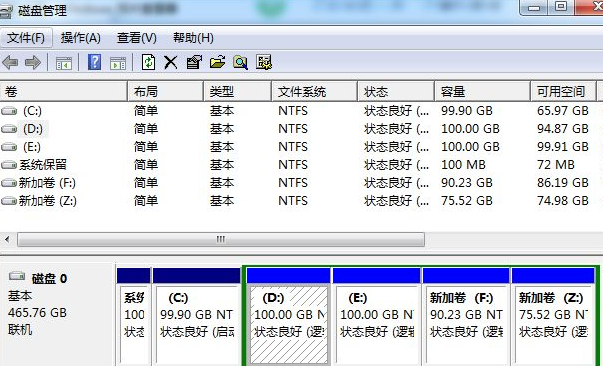Click the Explore magnifier toolbar icon
Screen dimensions: 603x366
coord(241,62)
